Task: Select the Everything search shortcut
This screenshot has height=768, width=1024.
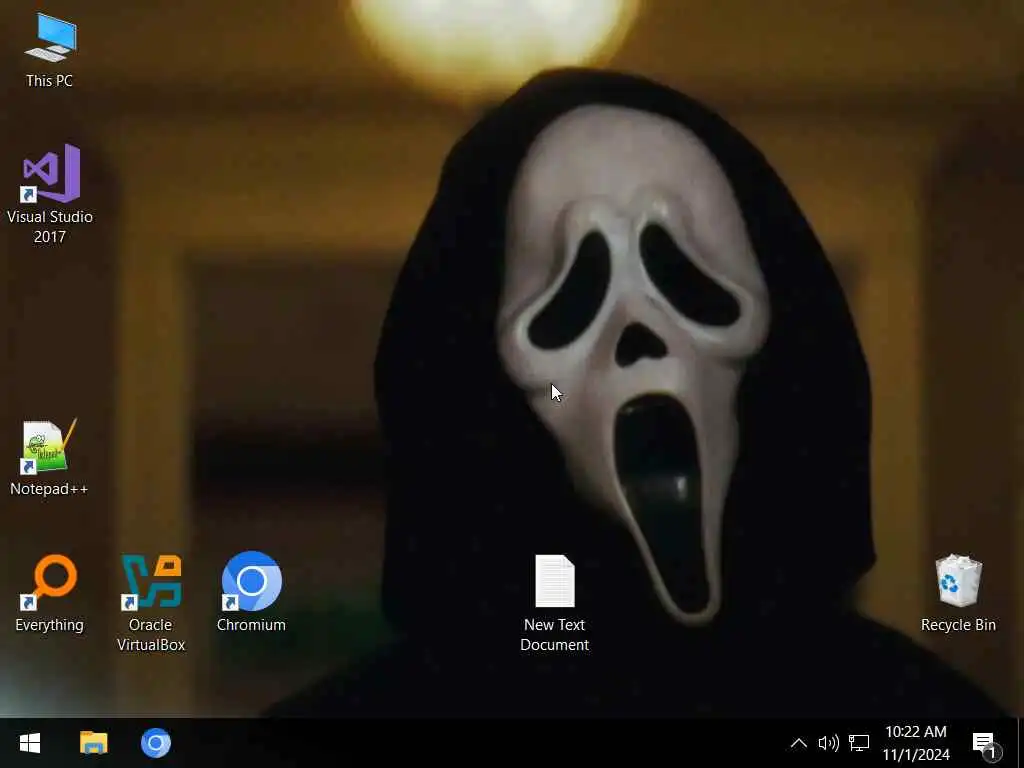Action: pyautogui.click(x=50, y=593)
